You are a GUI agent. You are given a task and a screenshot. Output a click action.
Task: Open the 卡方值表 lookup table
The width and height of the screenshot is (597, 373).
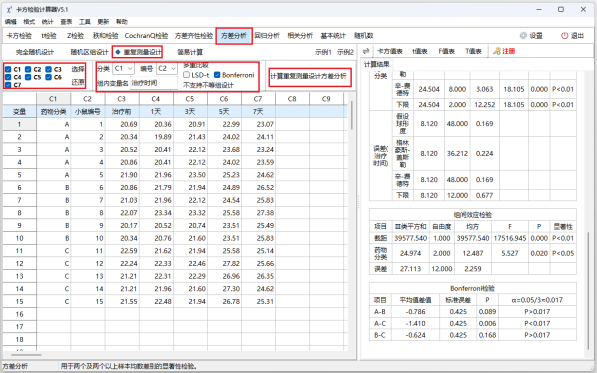click(x=390, y=51)
